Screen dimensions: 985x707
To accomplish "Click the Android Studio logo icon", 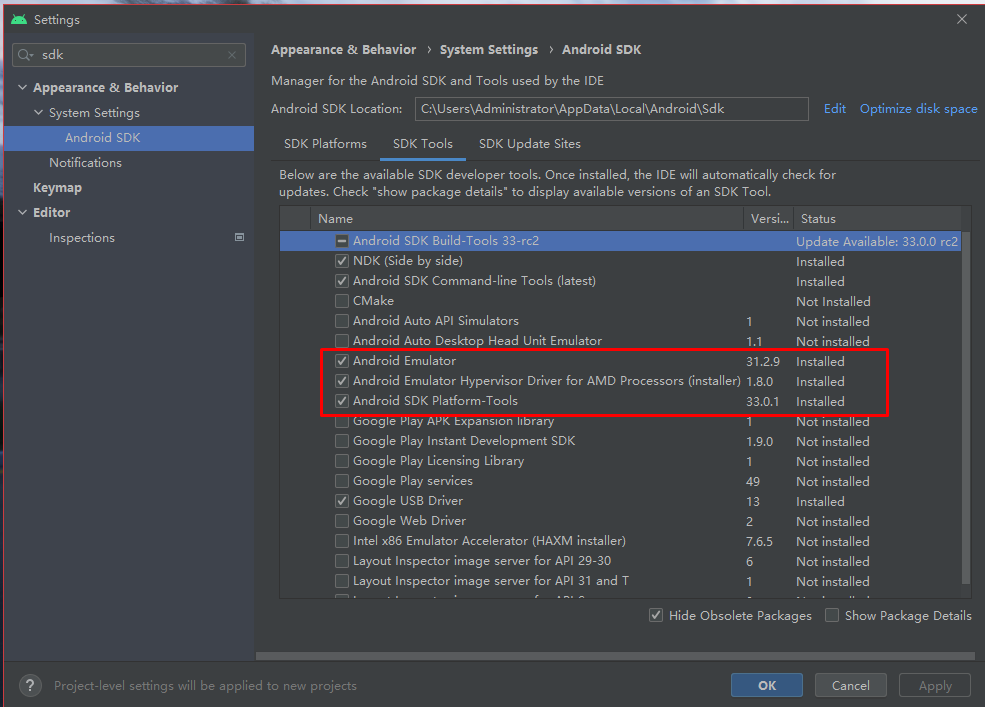I will (19, 19).
